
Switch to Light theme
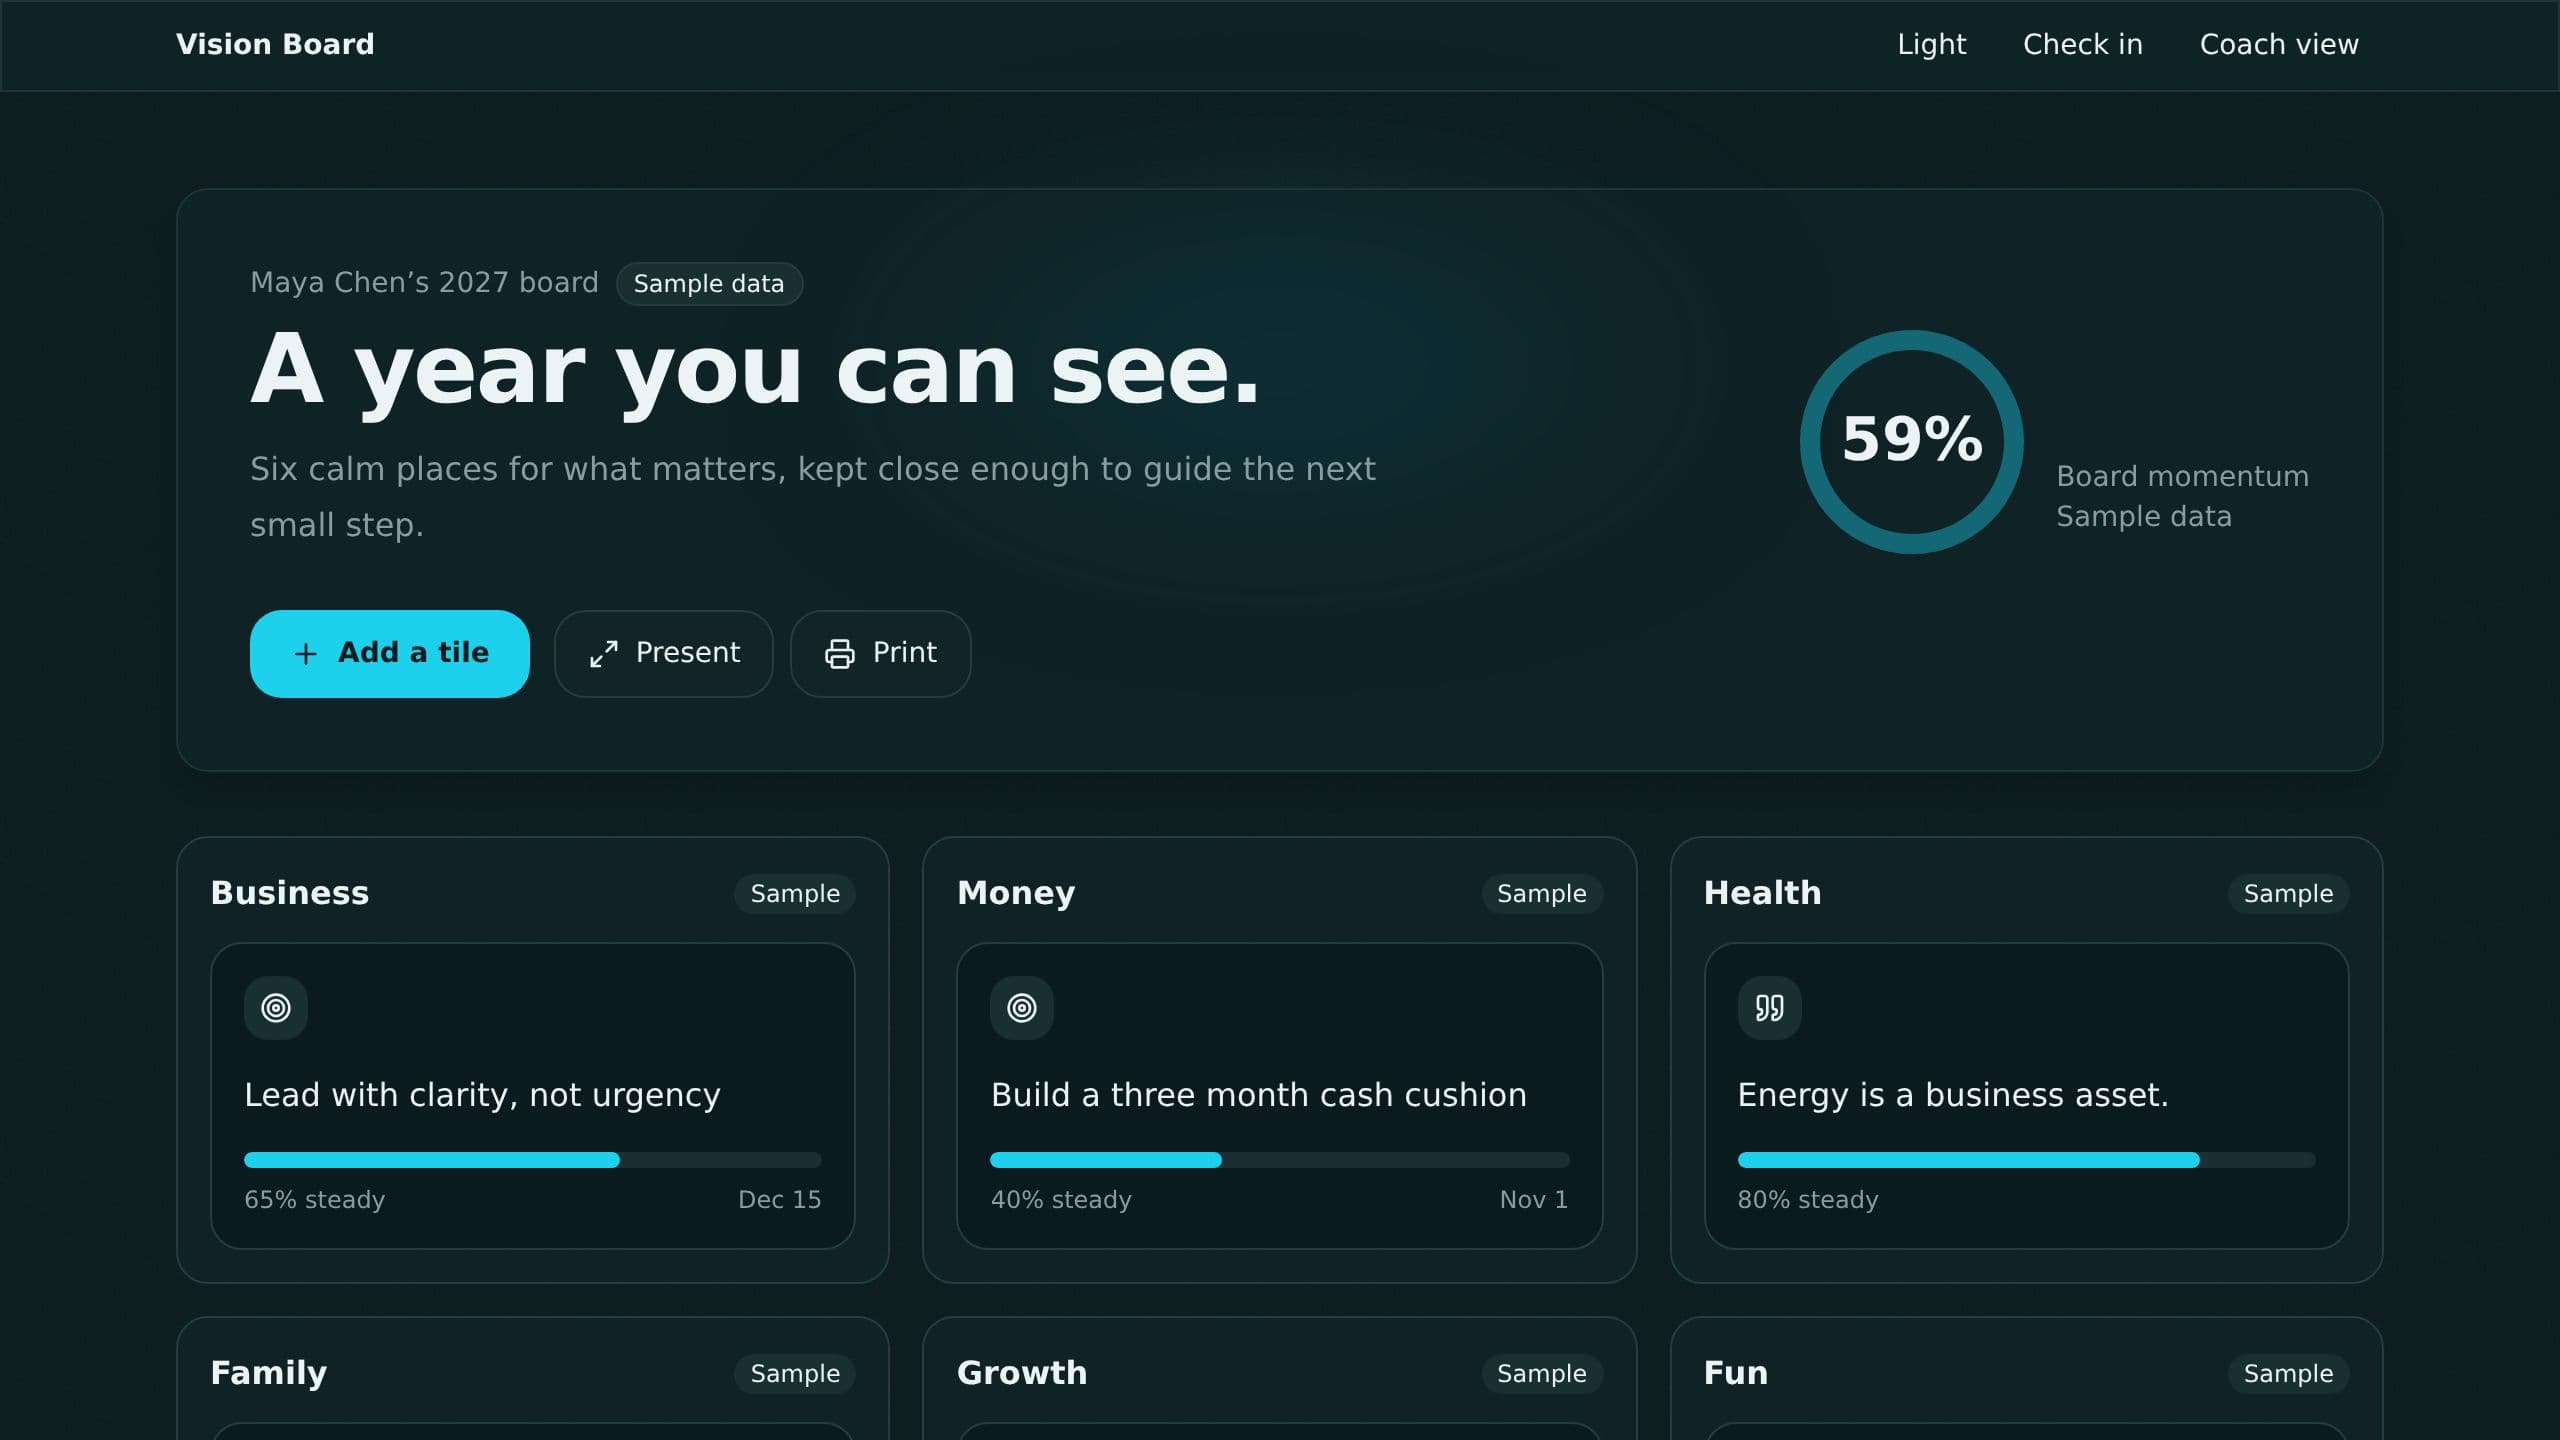(x=1931, y=45)
